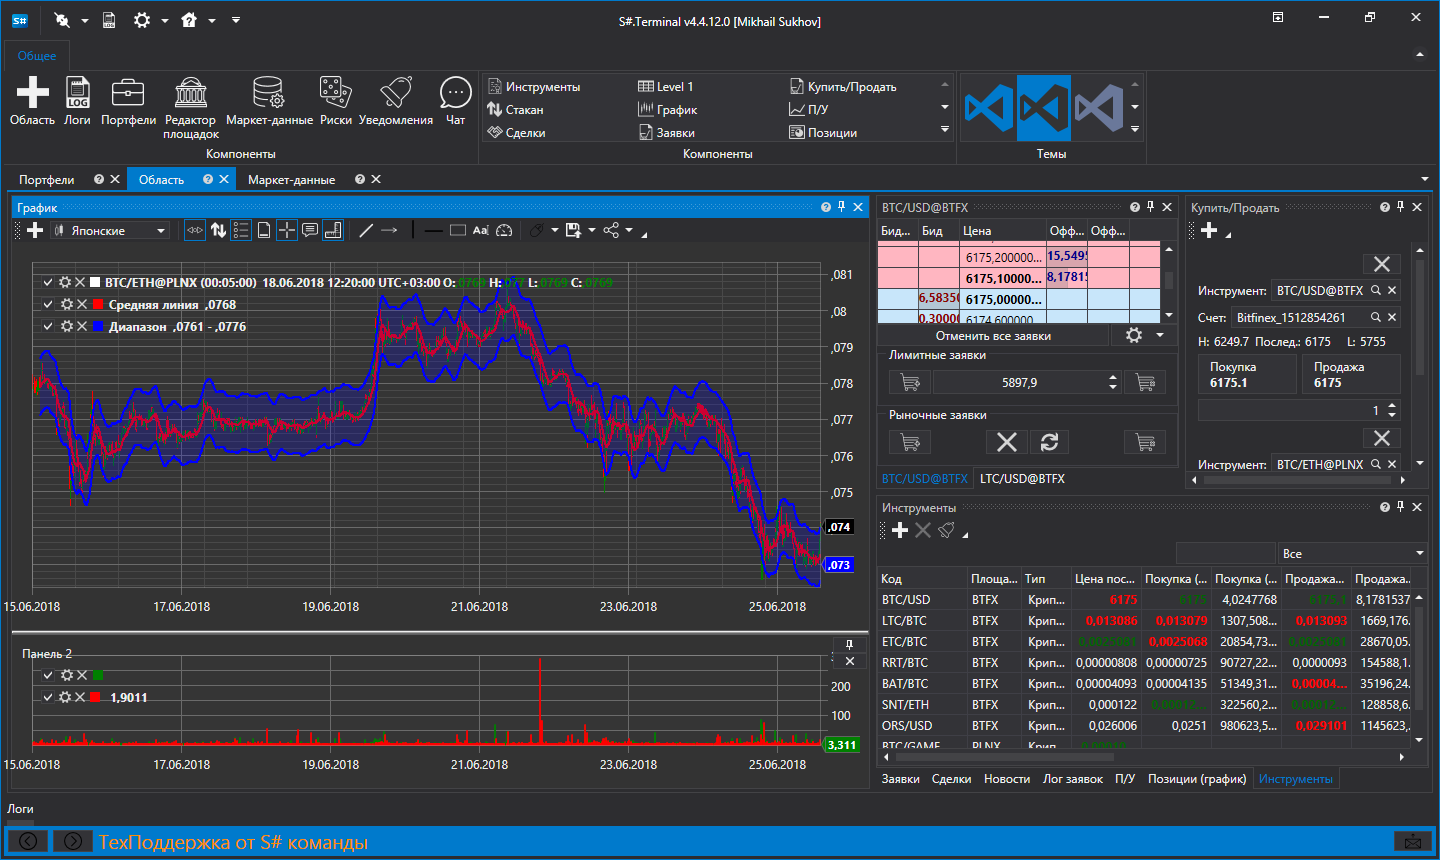Screen dimensions: 1440x860
Task: Select the trend line drawing tool on chart toolbar
Action: pos(366,230)
